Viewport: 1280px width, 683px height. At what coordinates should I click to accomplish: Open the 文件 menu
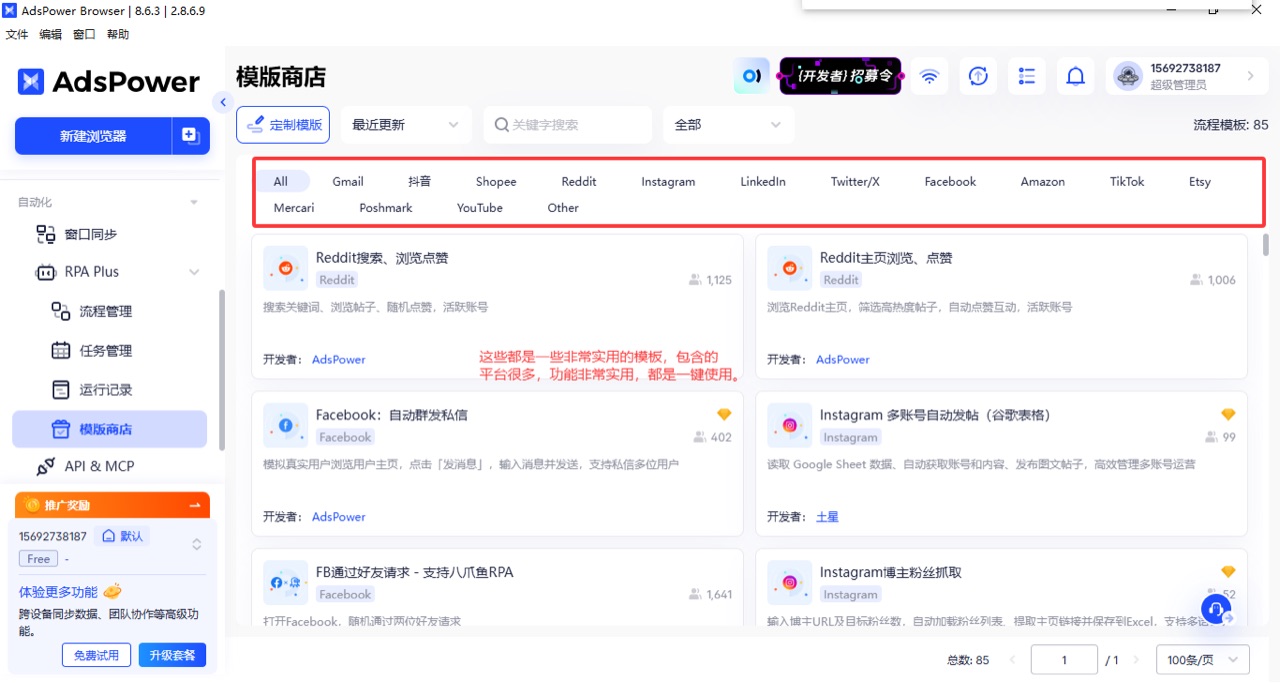(x=17, y=34)
